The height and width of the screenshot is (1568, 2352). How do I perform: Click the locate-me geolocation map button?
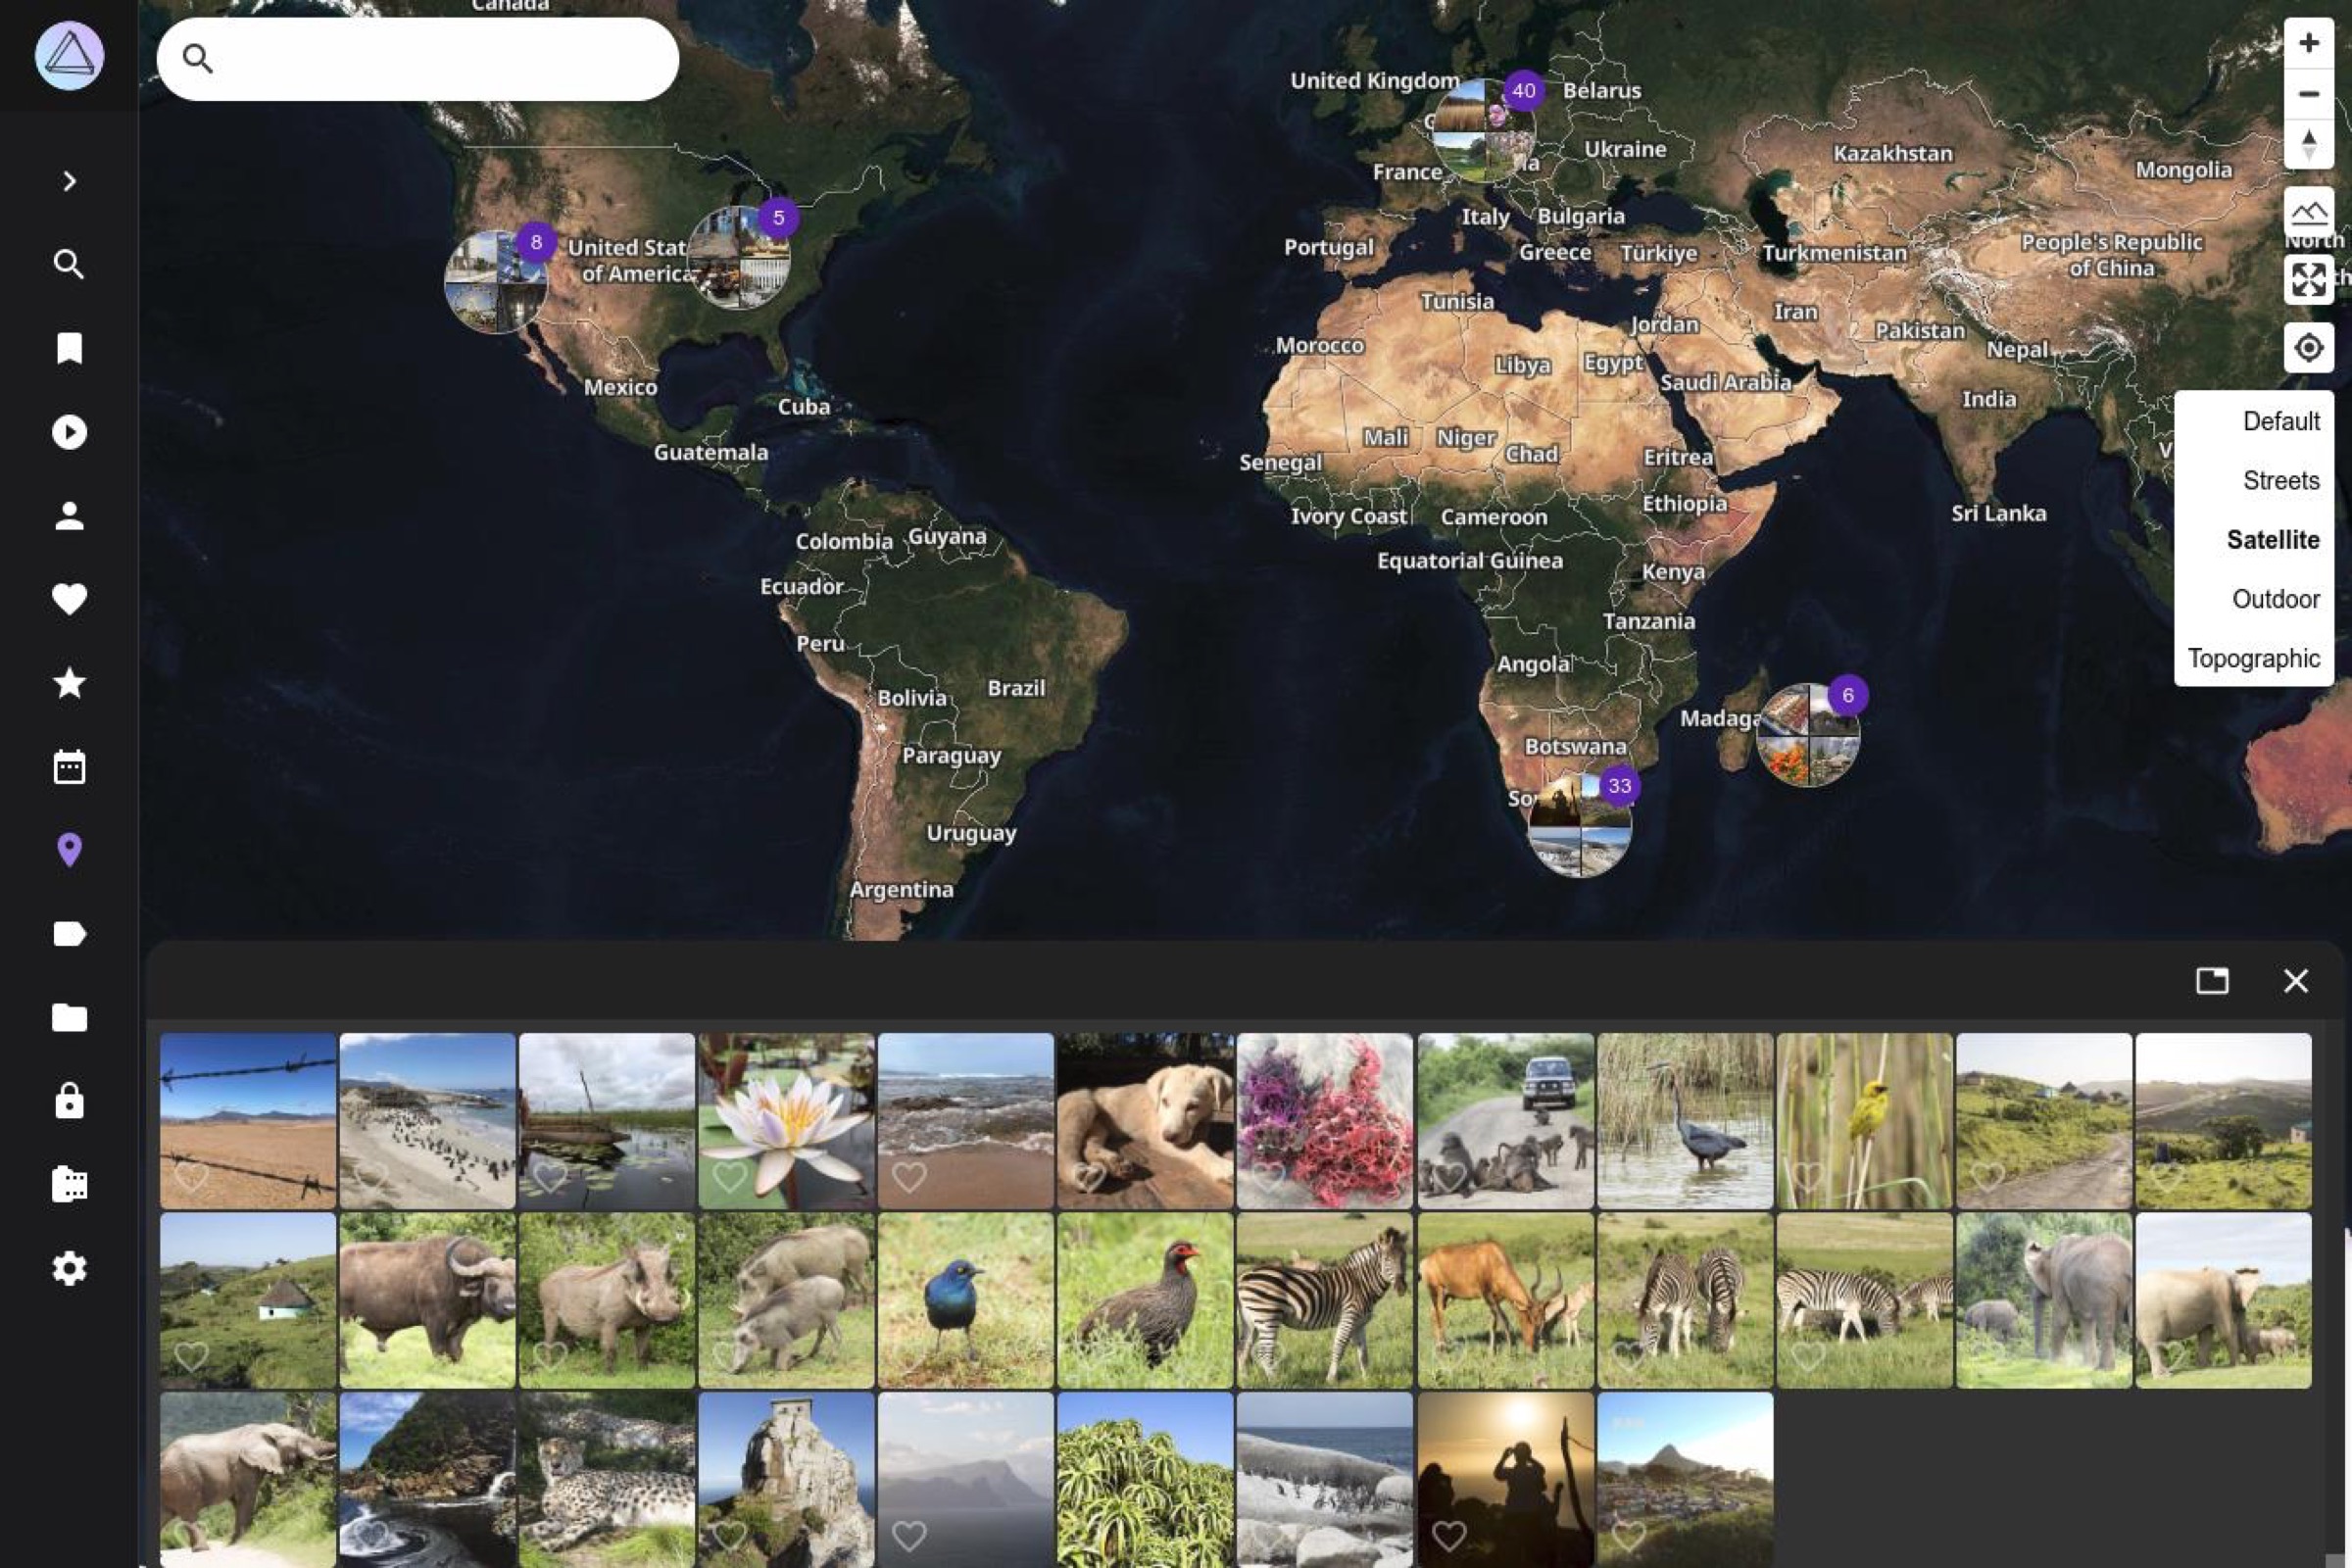(x=2308, y=348)
